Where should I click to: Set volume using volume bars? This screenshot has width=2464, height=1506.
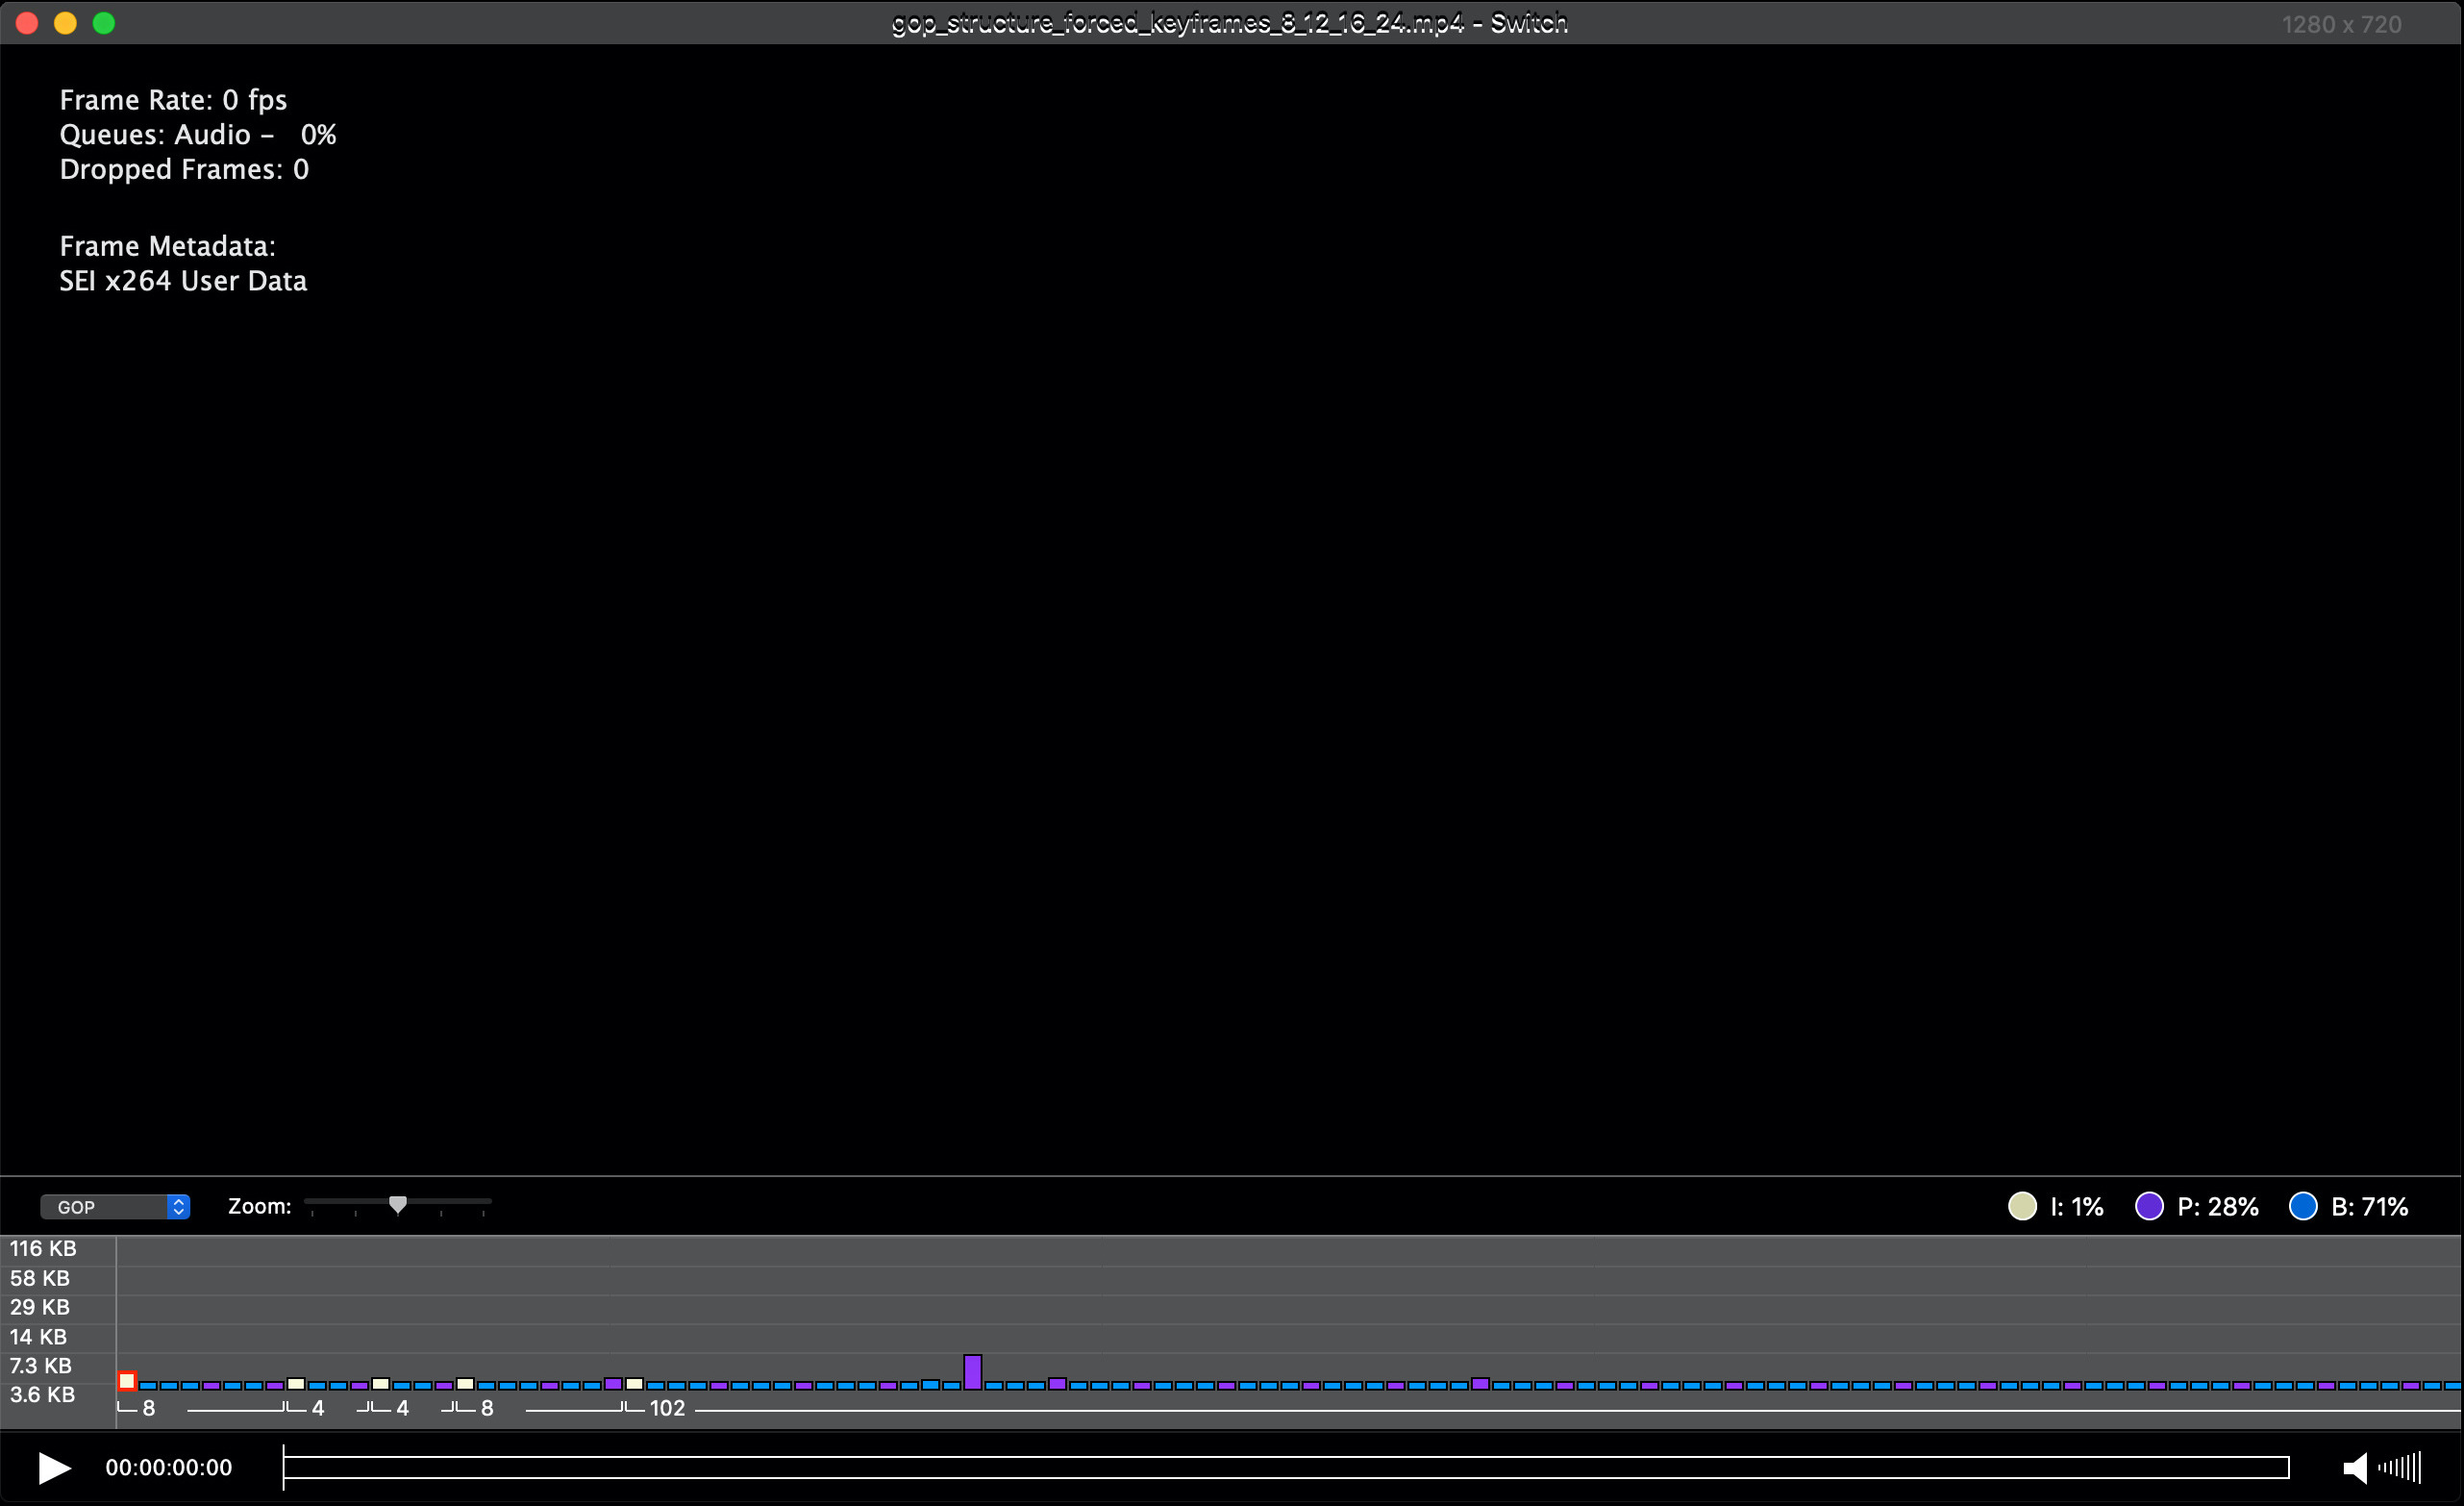2400,1468
